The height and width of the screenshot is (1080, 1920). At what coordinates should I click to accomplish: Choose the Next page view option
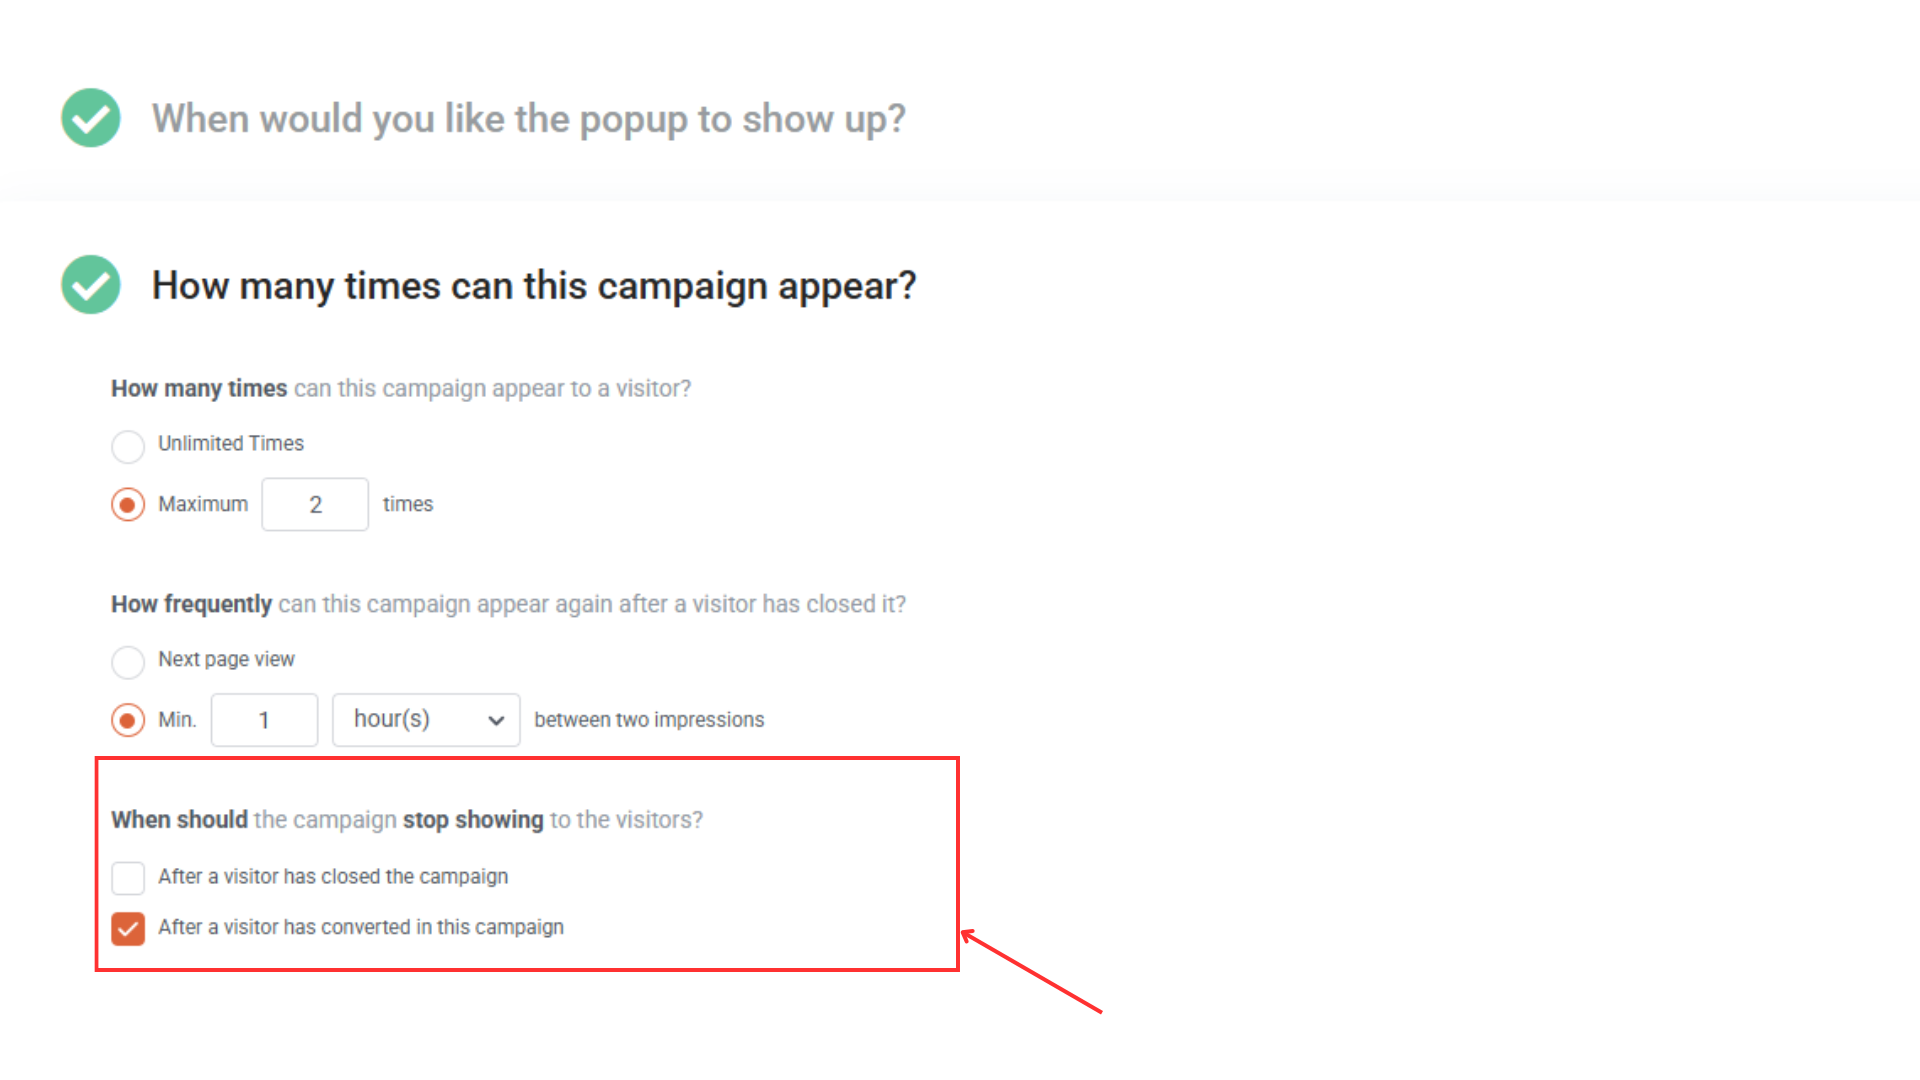[x=128, y=662]
